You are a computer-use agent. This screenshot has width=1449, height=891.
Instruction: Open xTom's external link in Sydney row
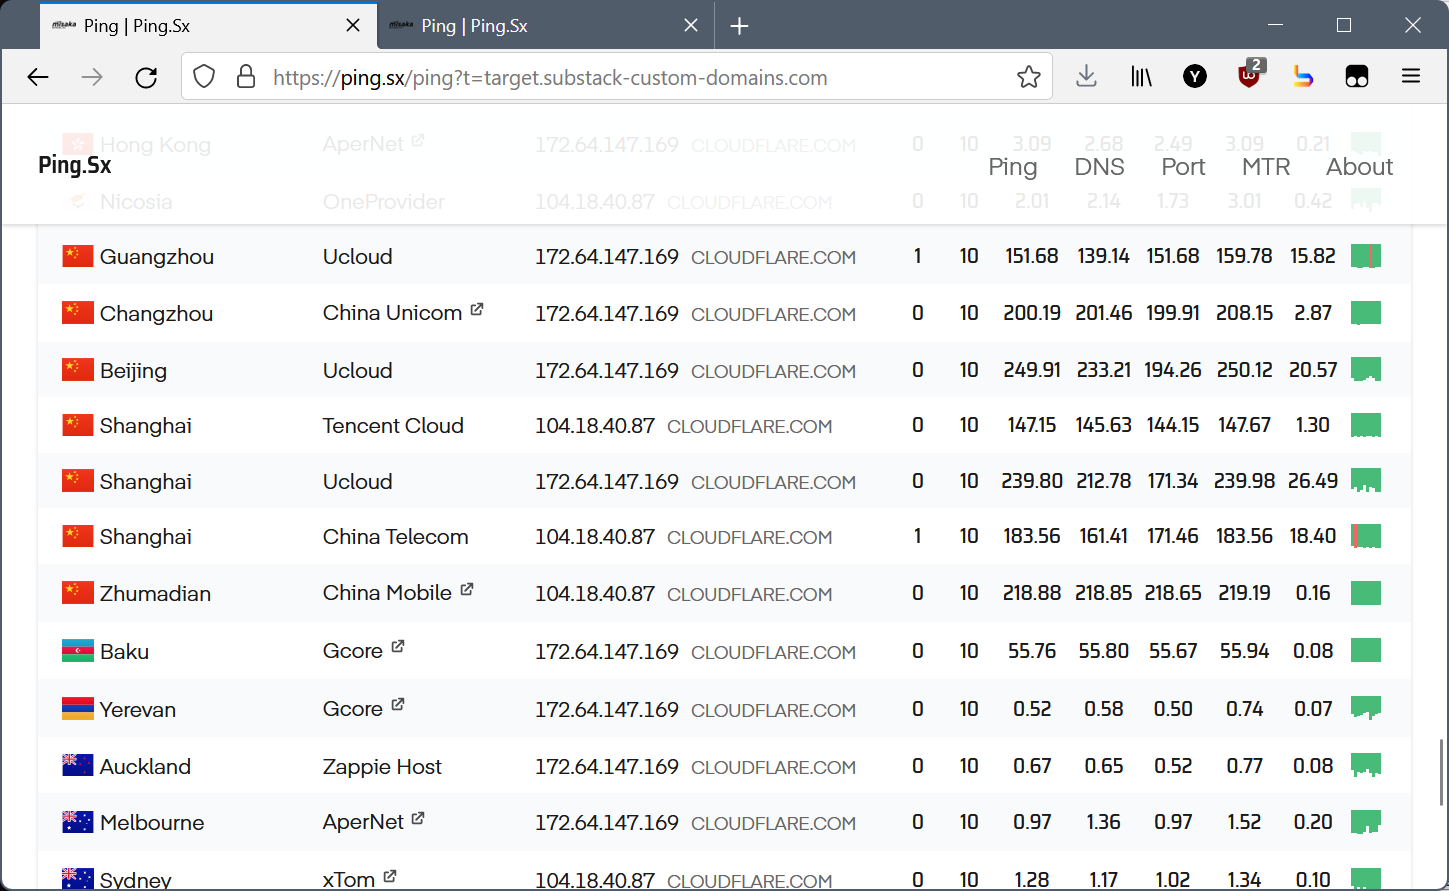coord(388,875)
